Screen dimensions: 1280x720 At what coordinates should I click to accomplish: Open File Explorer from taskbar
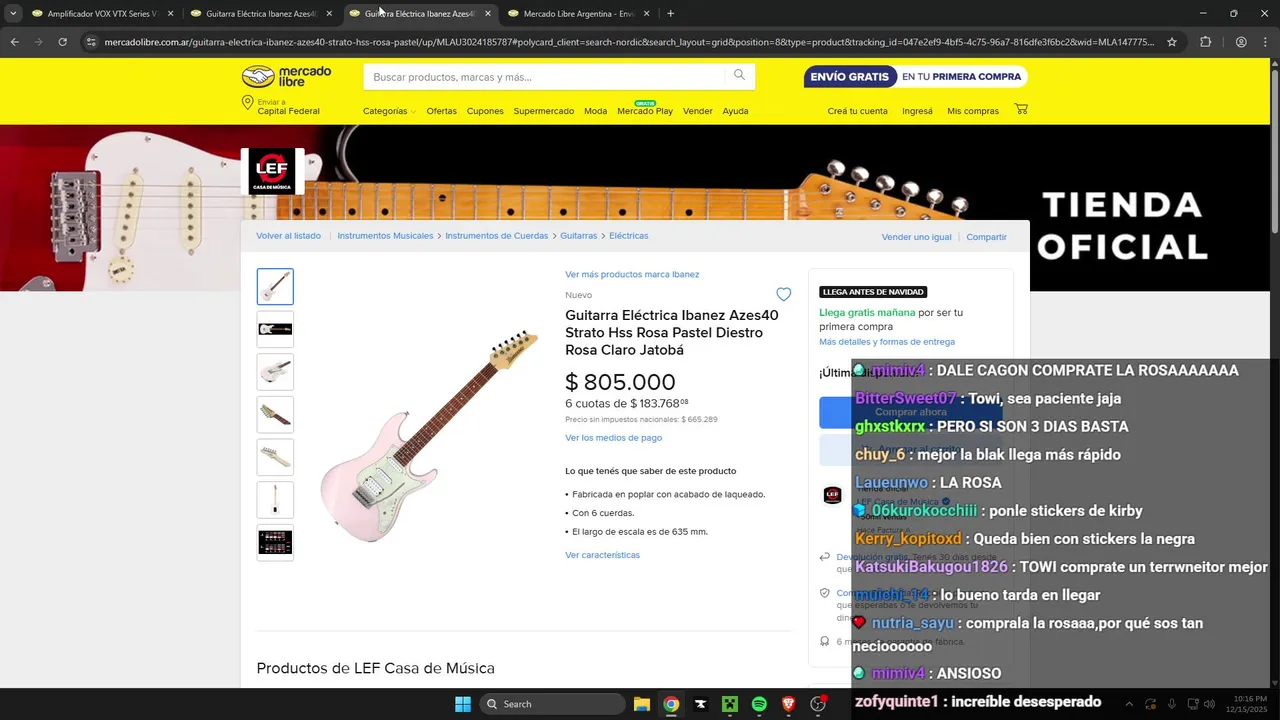point(642,704)
